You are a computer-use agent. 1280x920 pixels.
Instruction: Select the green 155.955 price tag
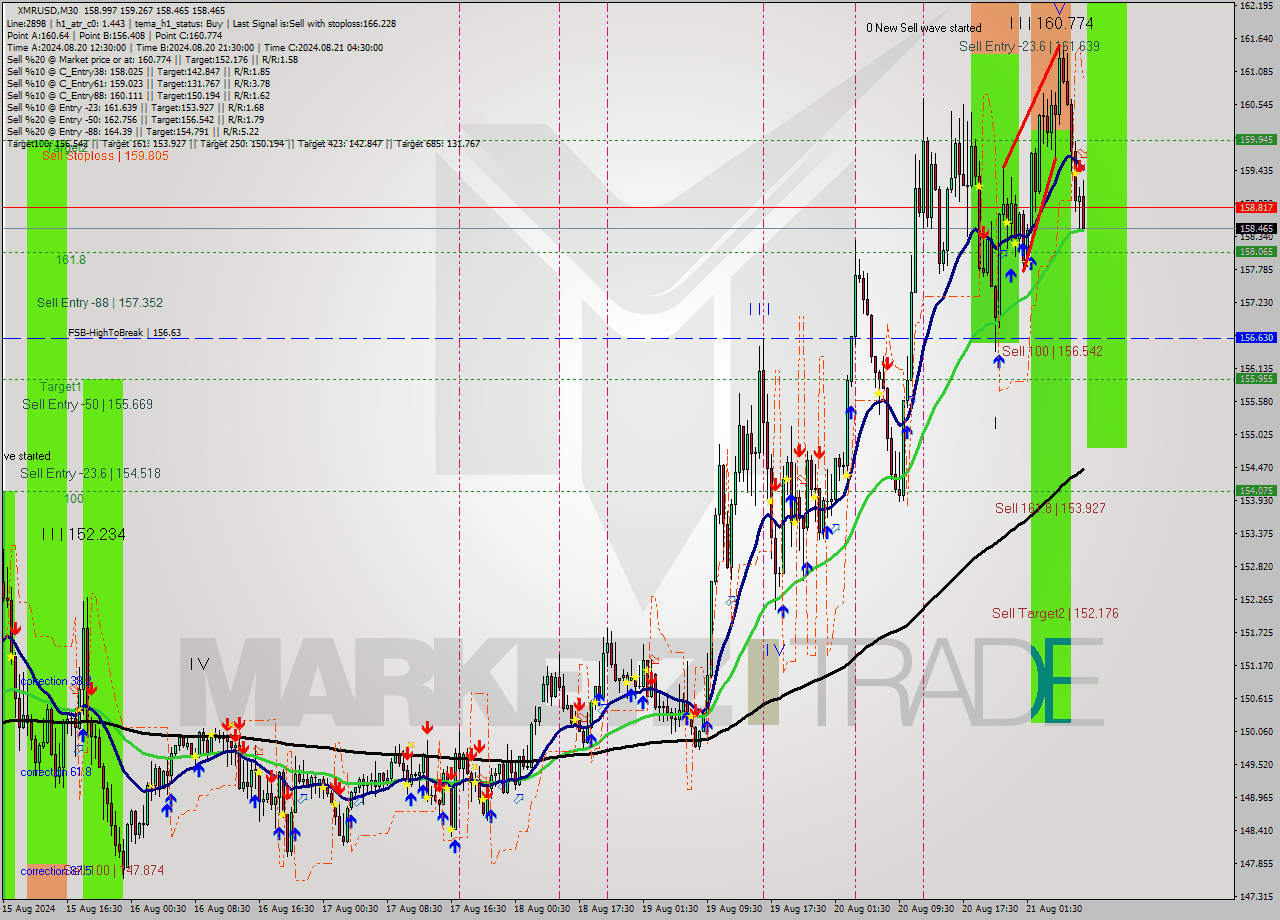point(1256,379)
